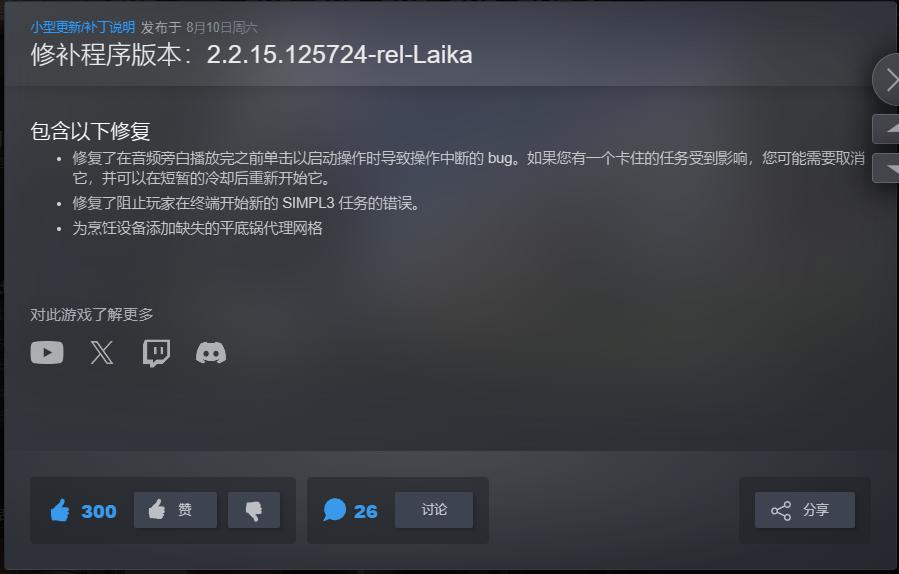The height and width of the screenshot is (574, 899).
Task: Click the share icon in 分享 button
Action: coord(781,510)
